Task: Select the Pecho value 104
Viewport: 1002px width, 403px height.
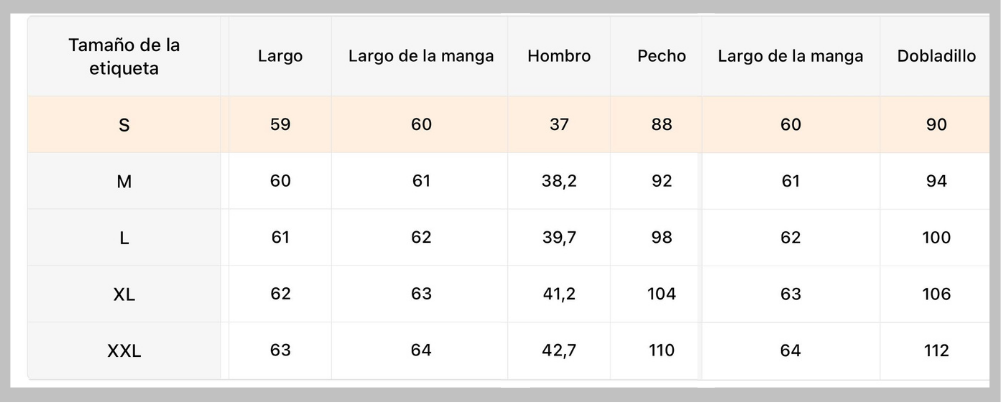Action: (x=661, y=294)
